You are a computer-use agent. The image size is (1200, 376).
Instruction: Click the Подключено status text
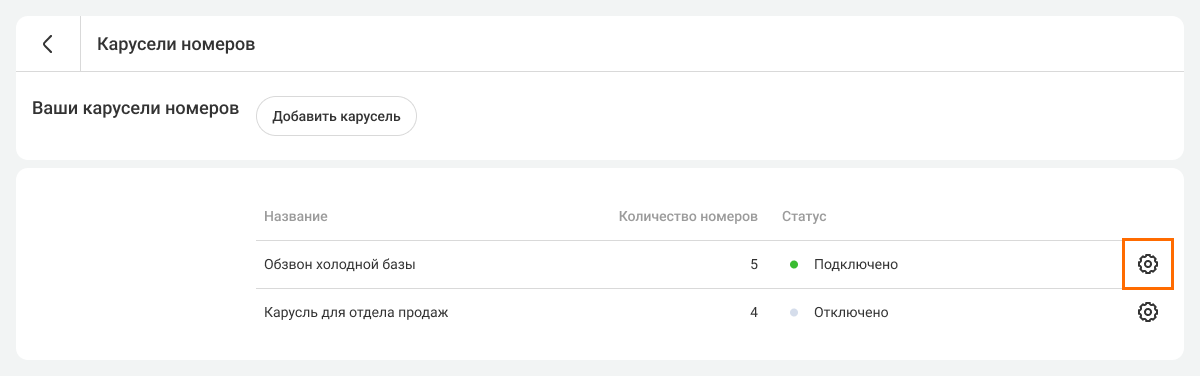[856, 265]
